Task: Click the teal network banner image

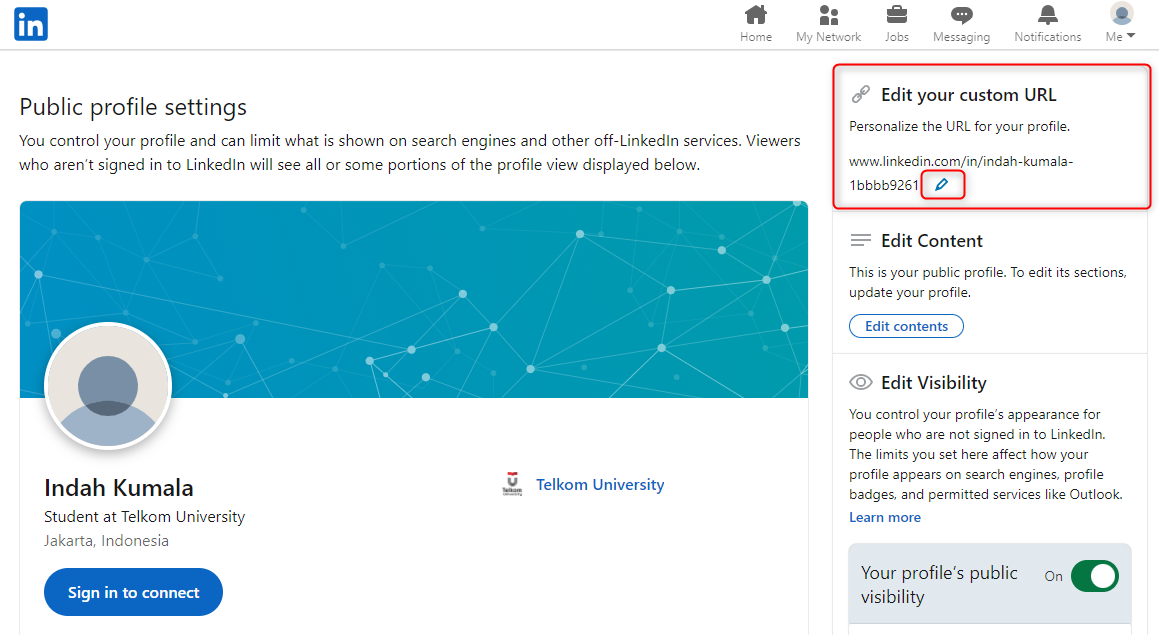Action: point(414,299)
